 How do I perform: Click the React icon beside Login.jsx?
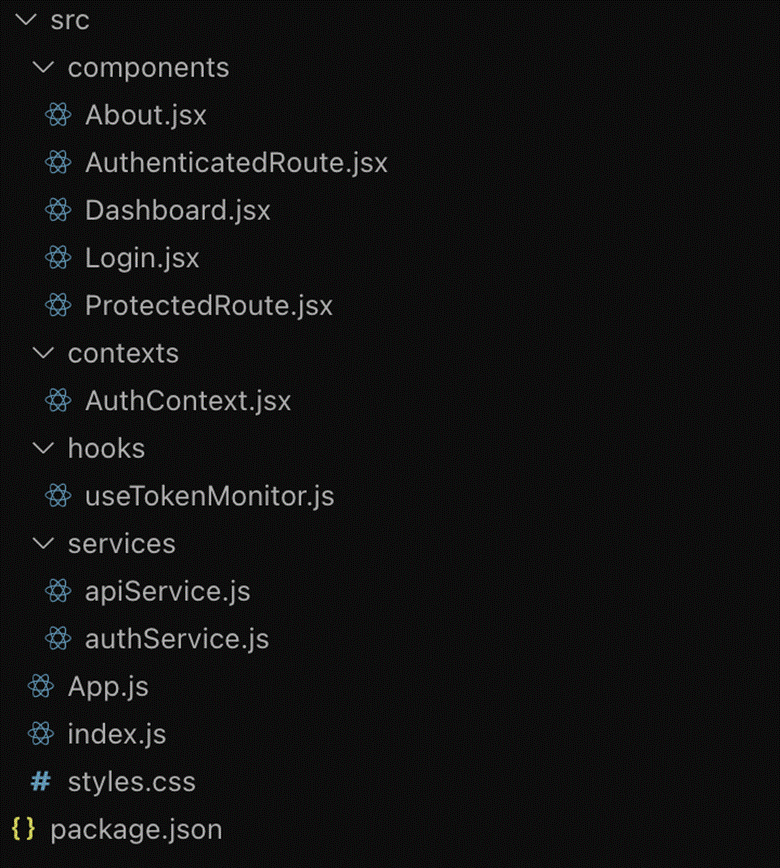58,257
